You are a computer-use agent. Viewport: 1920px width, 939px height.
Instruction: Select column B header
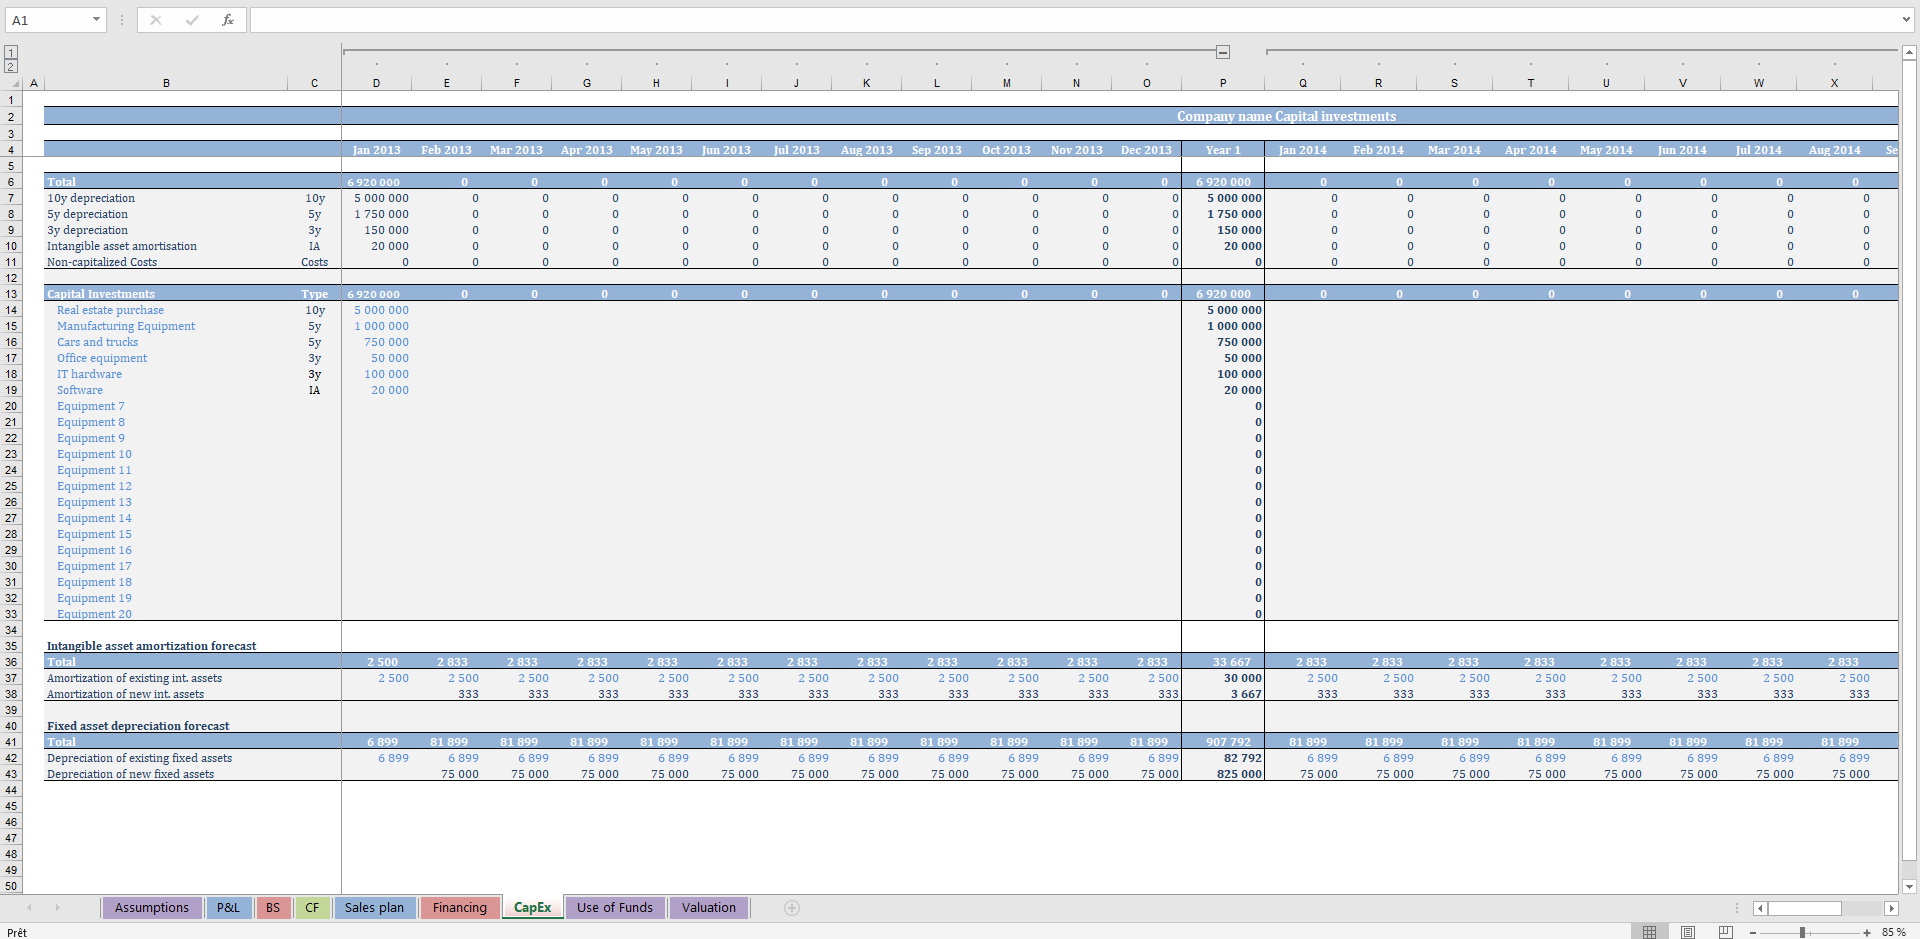[x=166, y=83]
